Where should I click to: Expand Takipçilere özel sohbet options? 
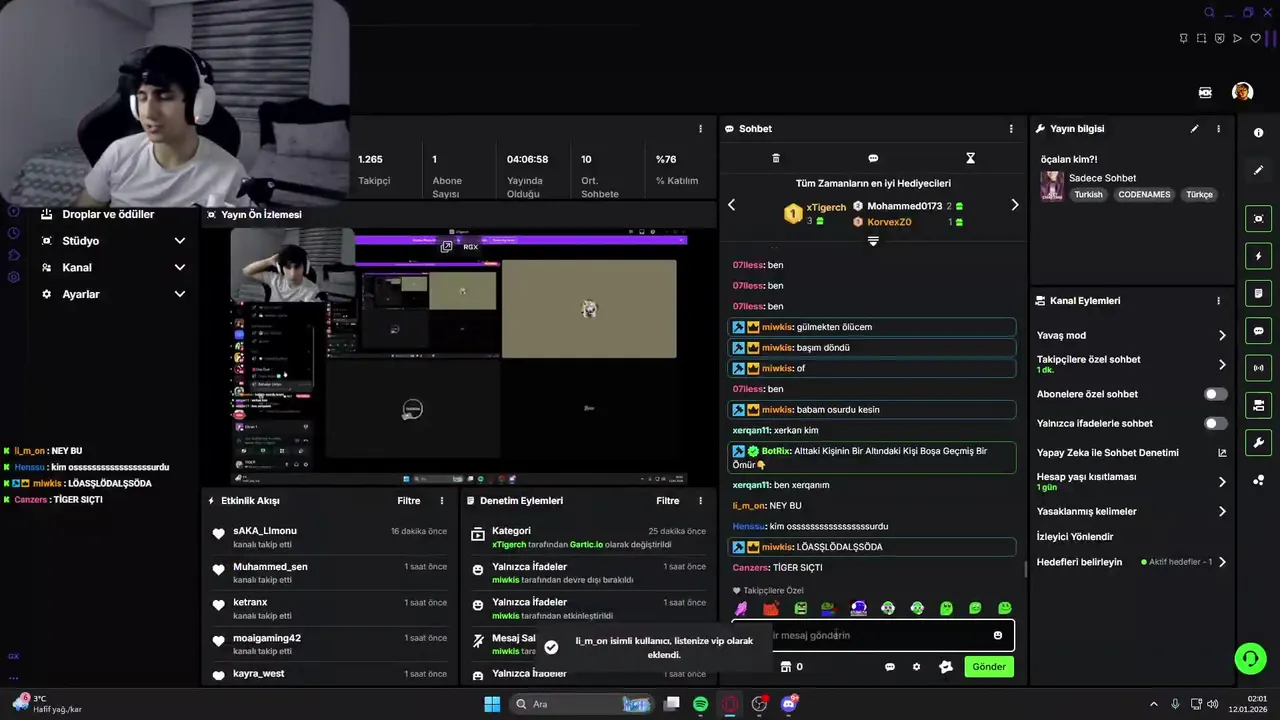(1222, 364)
